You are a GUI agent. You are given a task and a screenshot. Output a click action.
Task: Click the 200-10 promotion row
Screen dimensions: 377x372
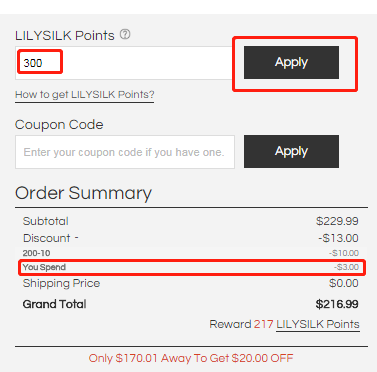[192, 253]
